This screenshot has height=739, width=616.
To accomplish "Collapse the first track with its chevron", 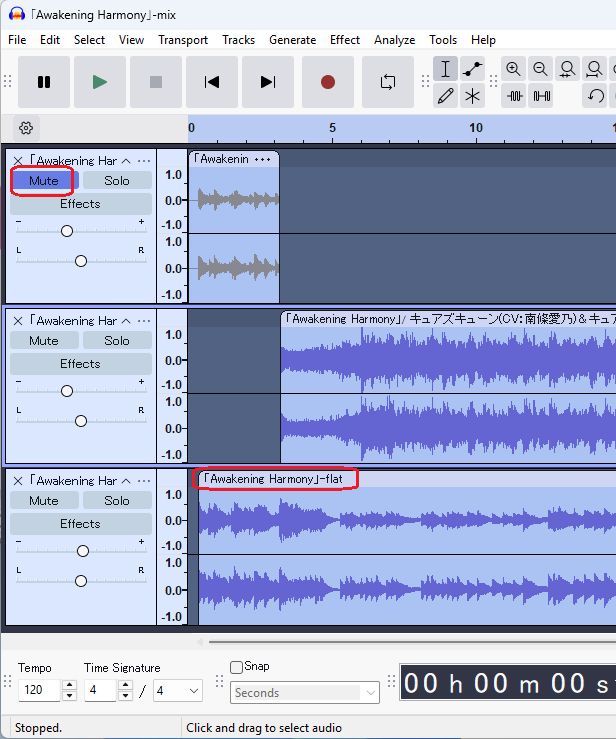I will coord(126,161).
